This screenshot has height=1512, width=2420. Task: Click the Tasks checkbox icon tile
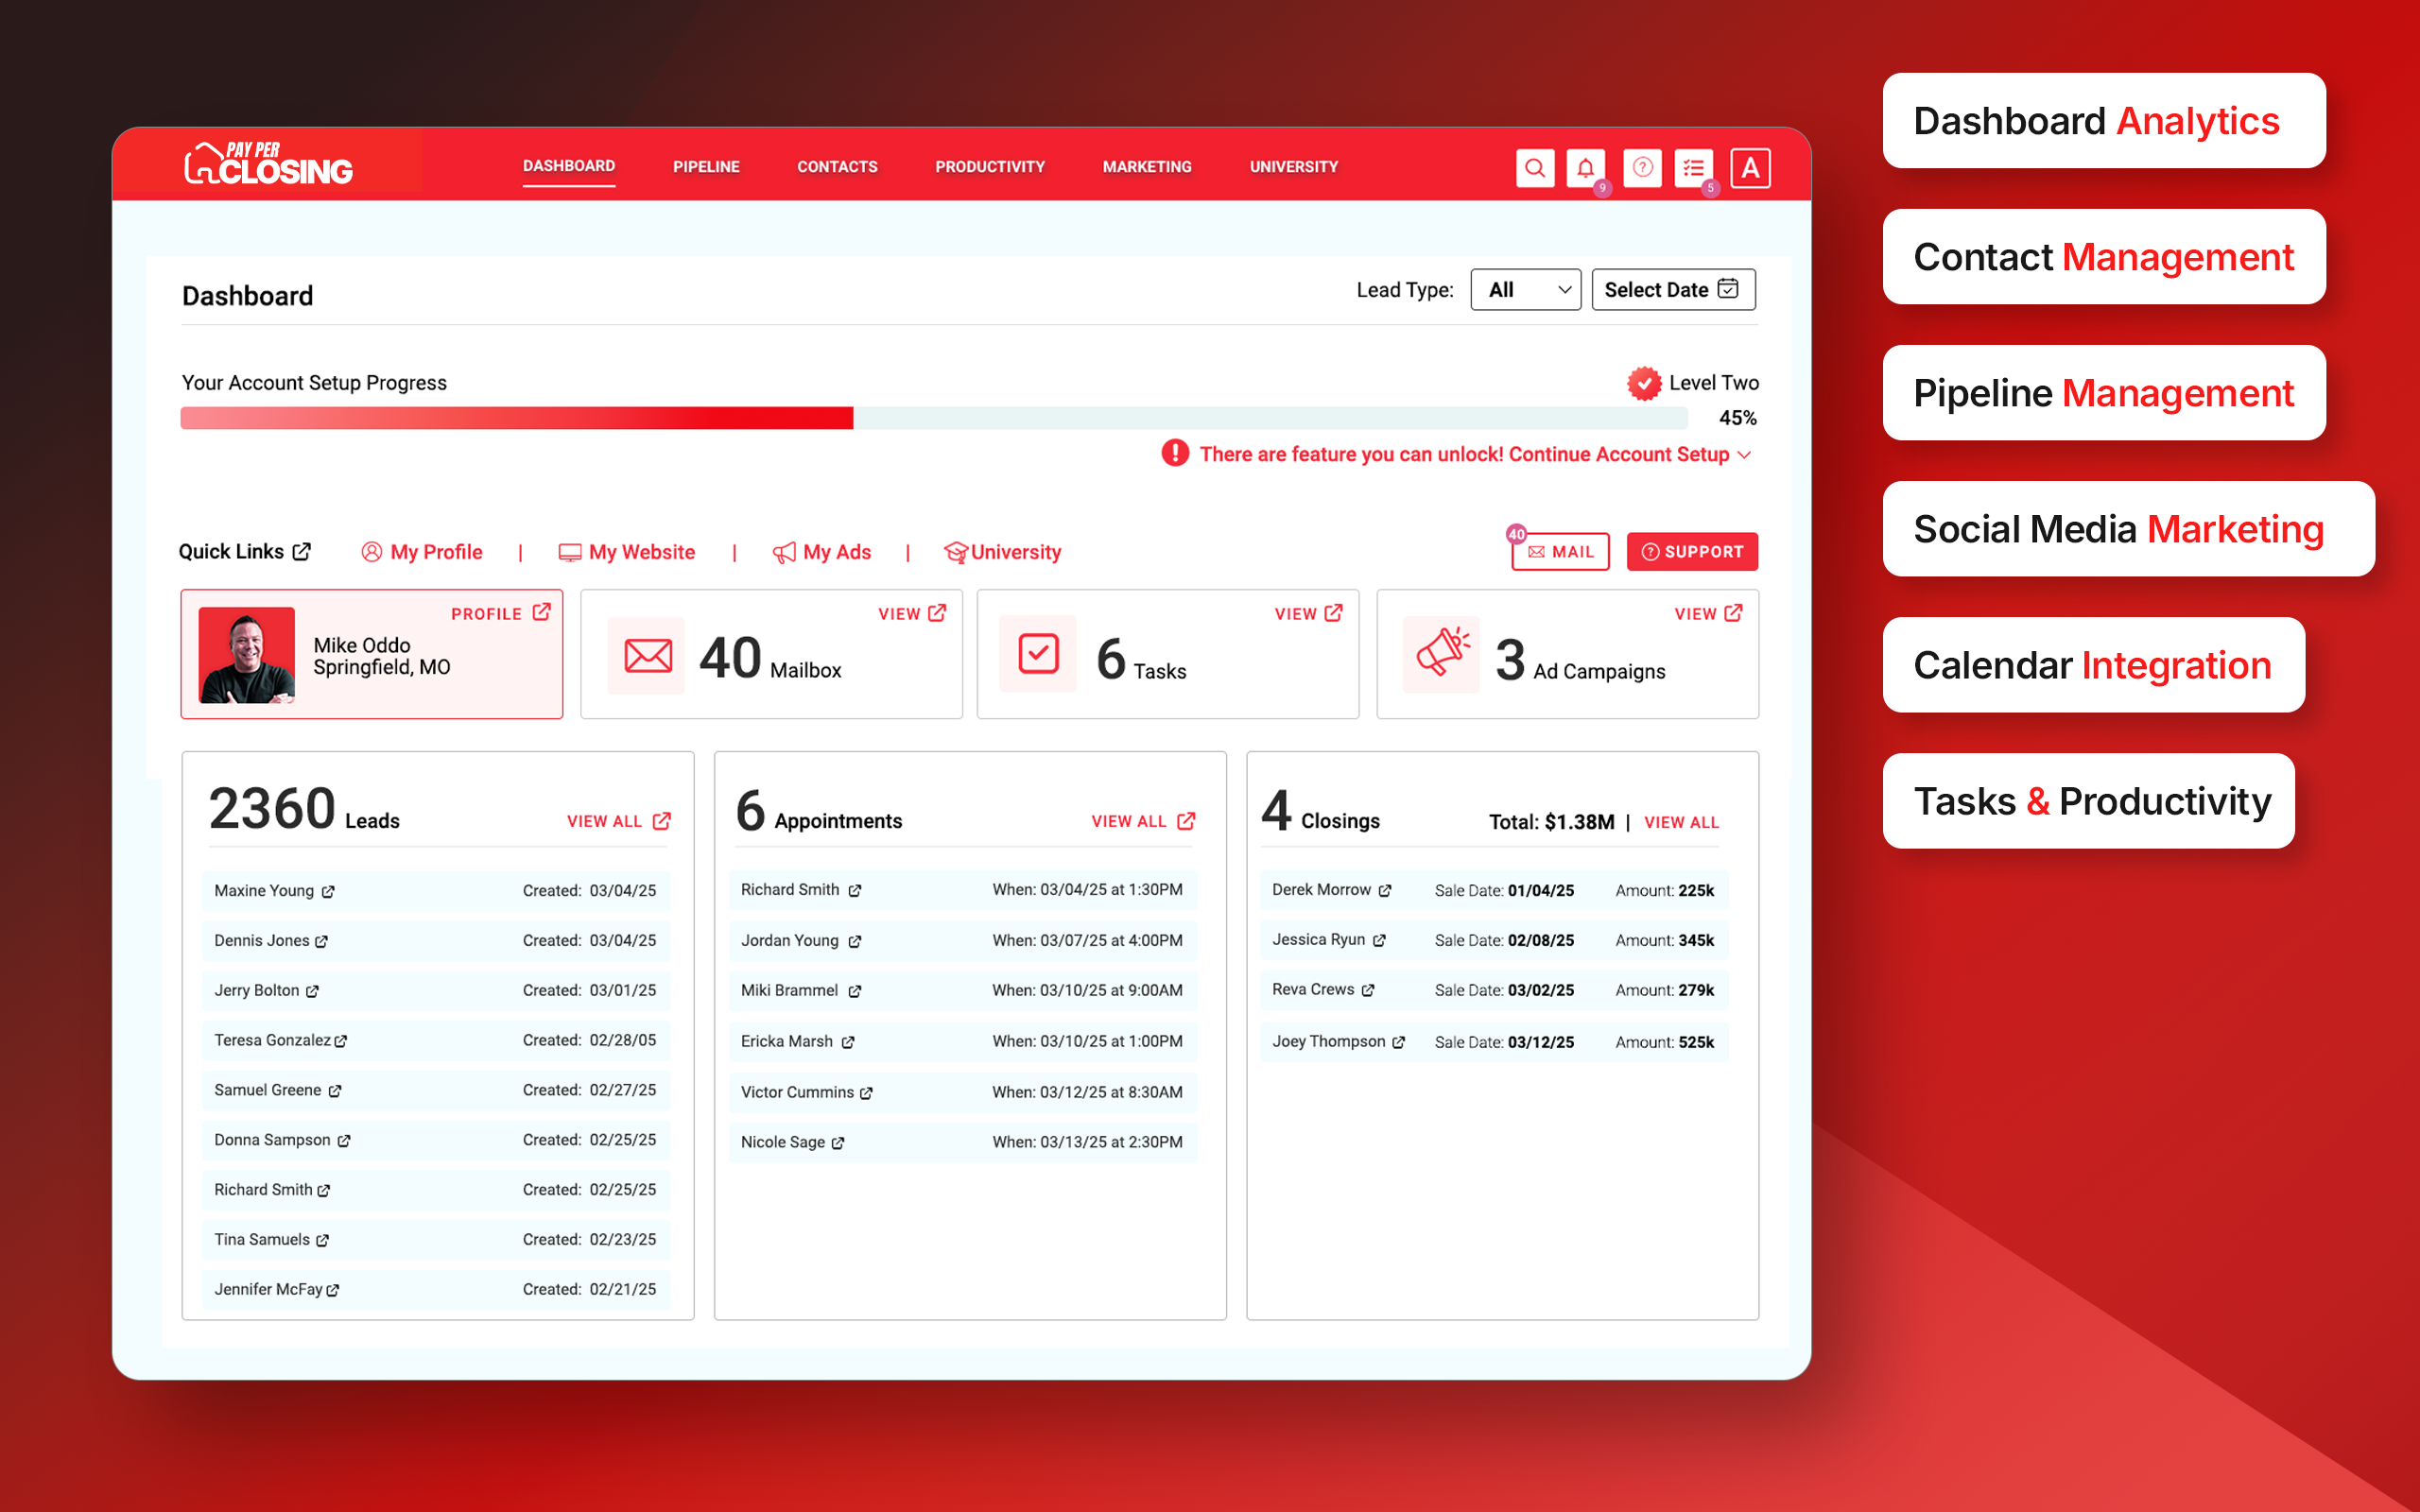(1039, 654)
